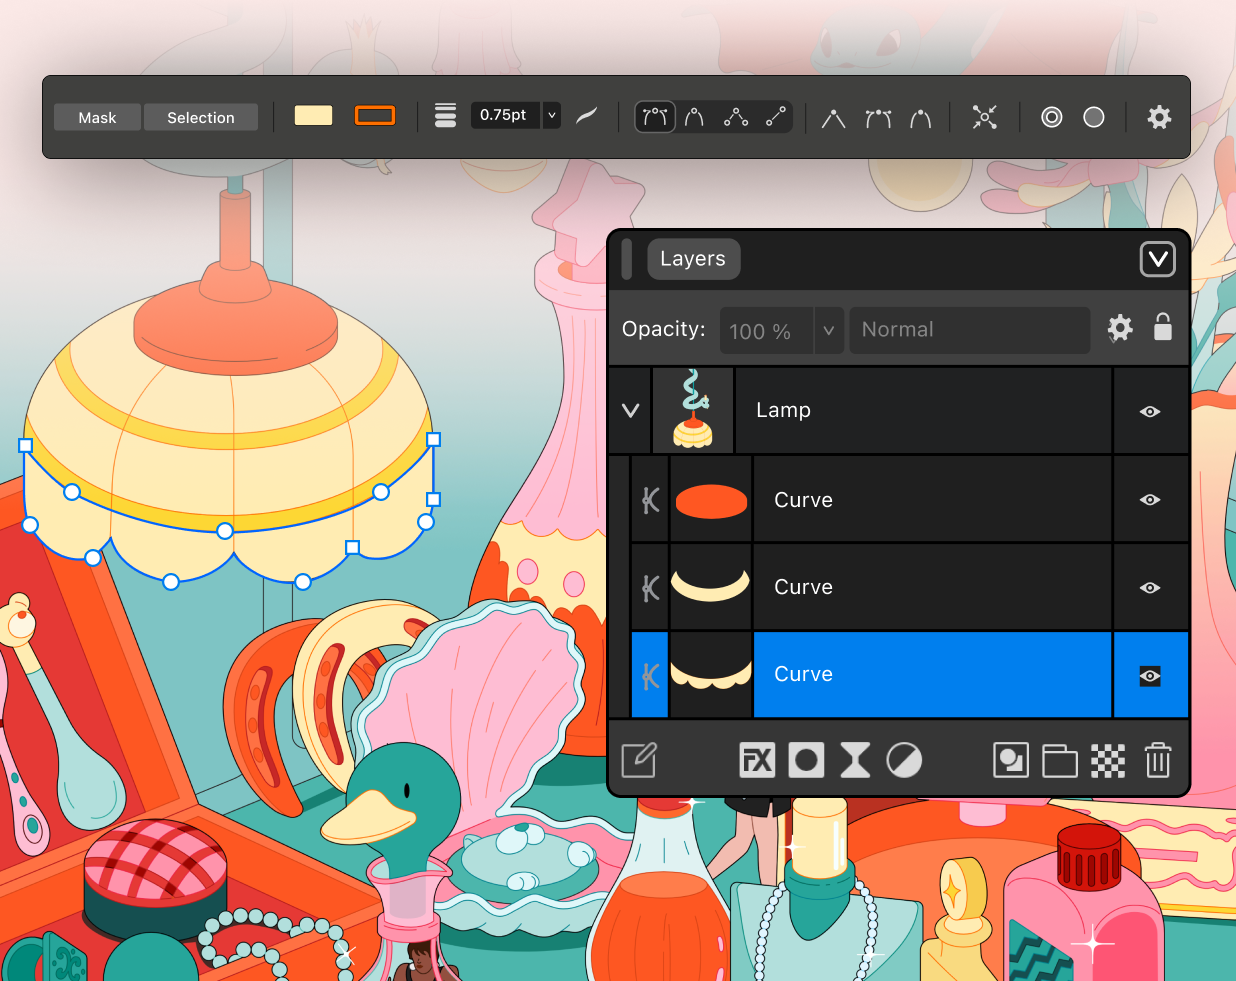1236x981 pixels.
Task: Collapse the Lamp layer group
Action: tap(630, 410)
